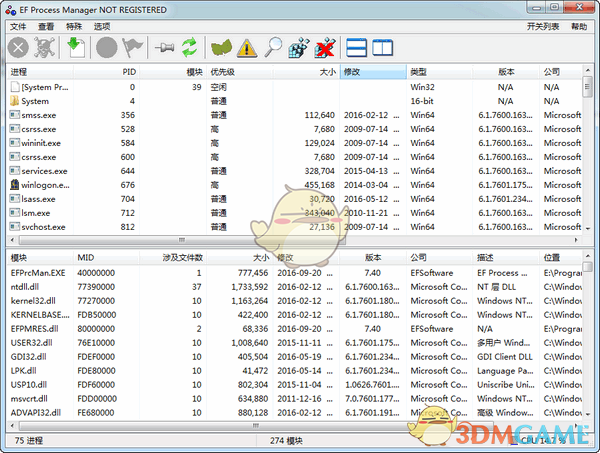Click the svchost.exe process icon

[x=15, y=226]
